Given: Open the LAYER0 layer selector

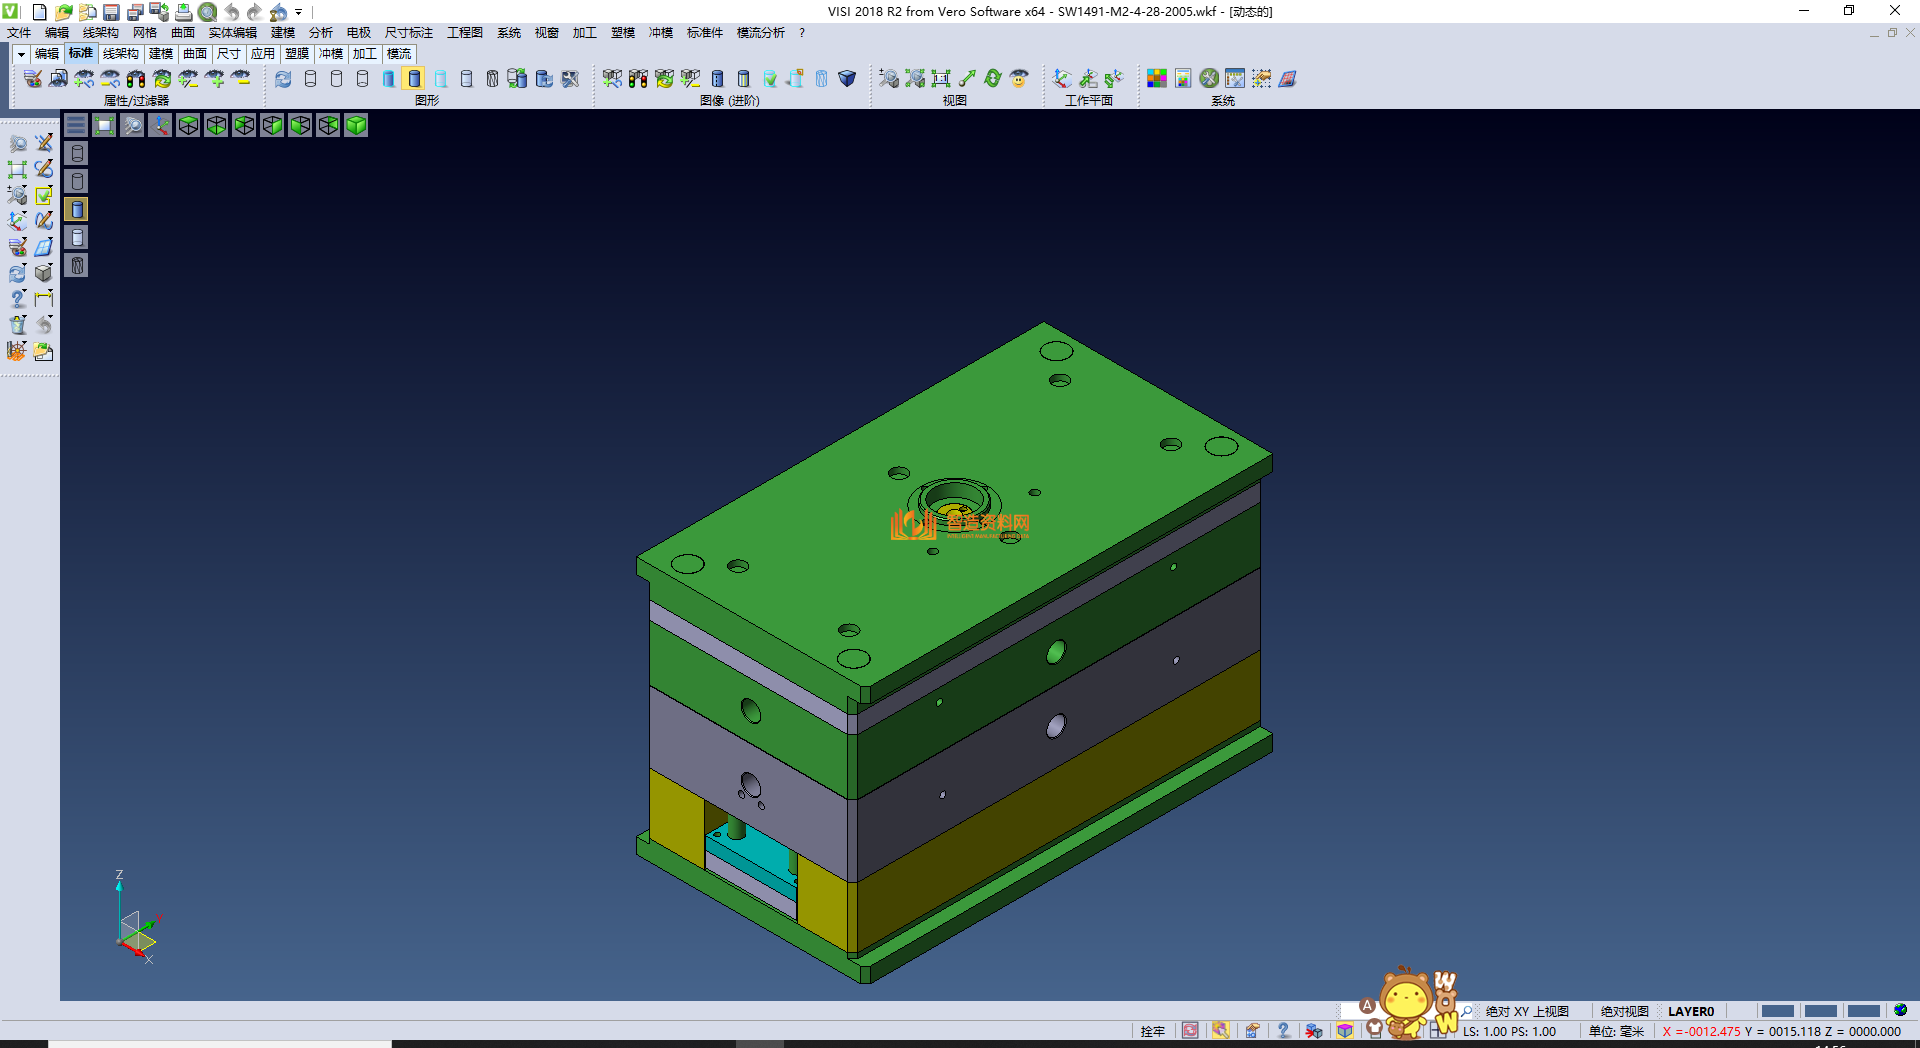Looking at the screenshot, I should (x=1690, y=1011).
